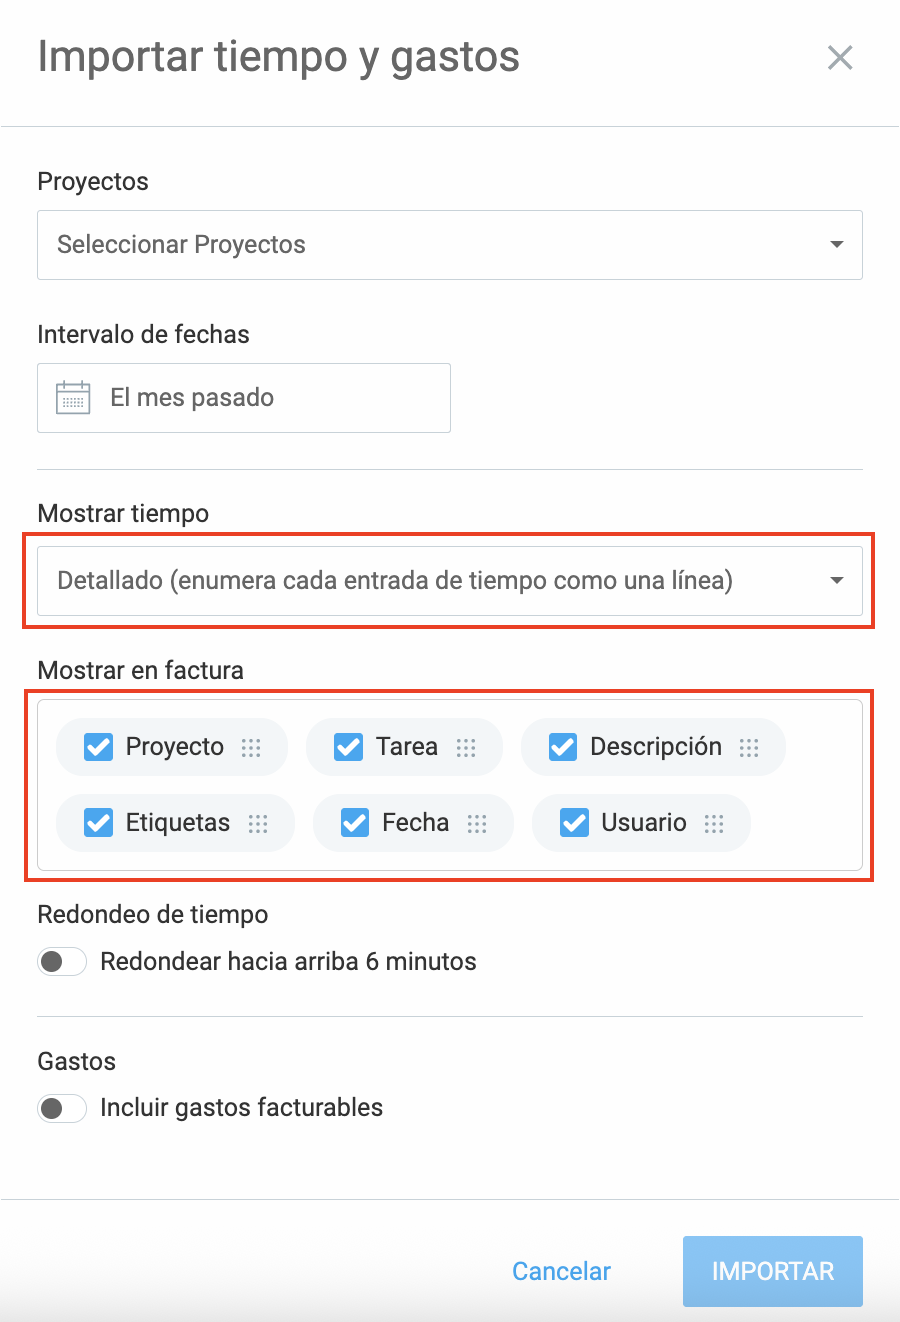Screen dimensions: 900x1322
Task: Click the drag handle next to Fecha
Action: pos(477,823)
